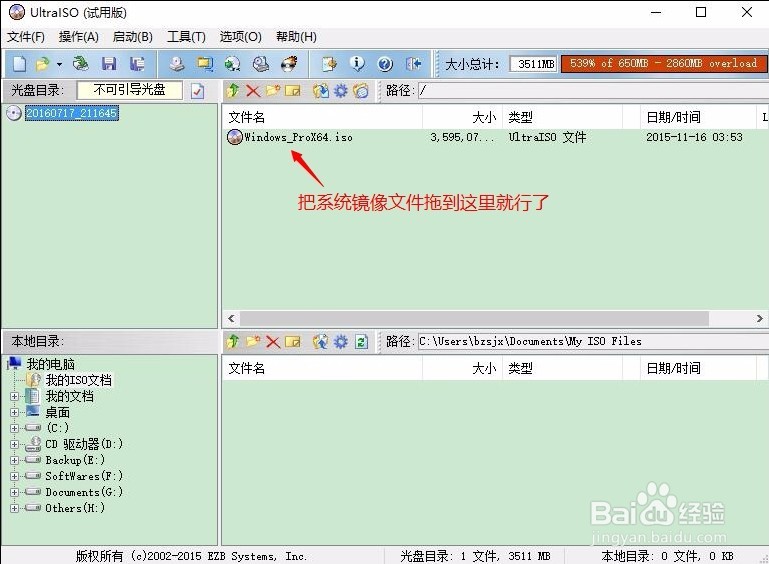Click the gear icon in the image pane toolbar
Screen dimensions: 769x564
click(341, 91)
